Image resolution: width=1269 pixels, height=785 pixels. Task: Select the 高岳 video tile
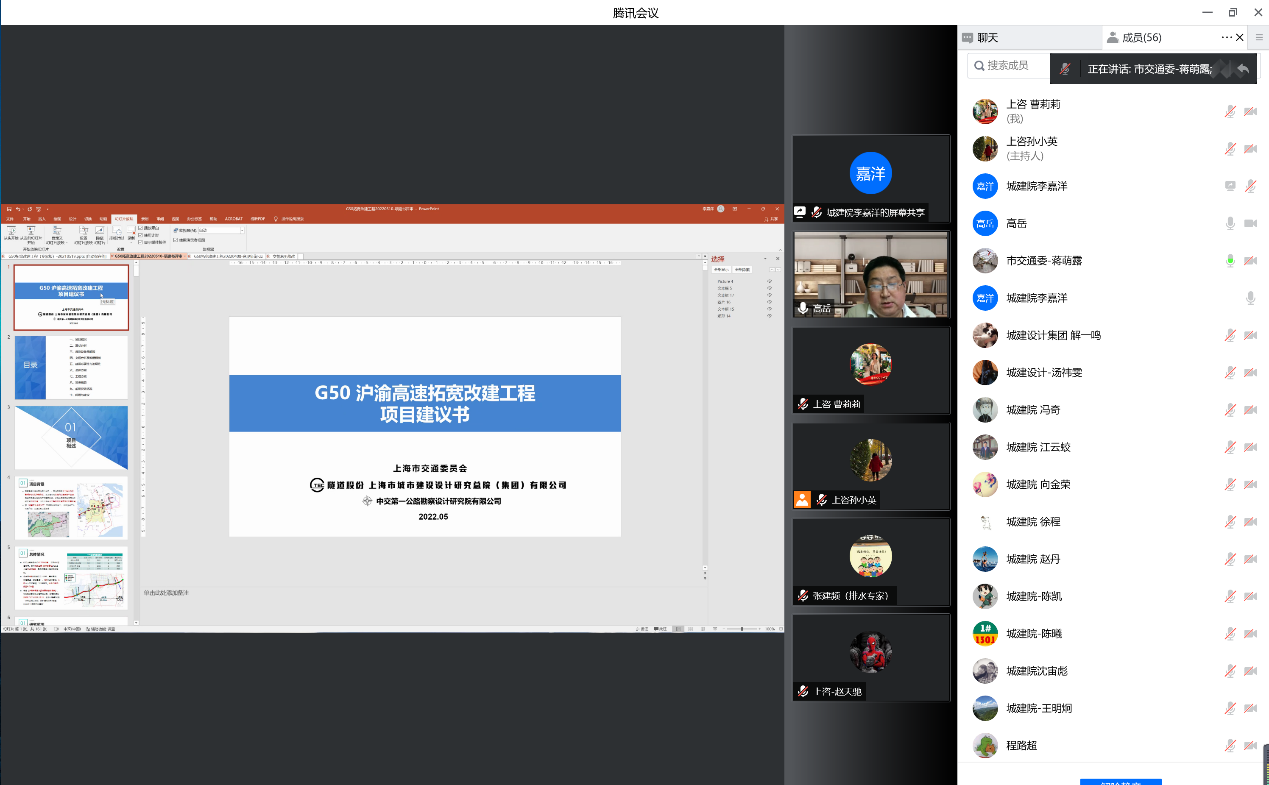tap(870, 275)
